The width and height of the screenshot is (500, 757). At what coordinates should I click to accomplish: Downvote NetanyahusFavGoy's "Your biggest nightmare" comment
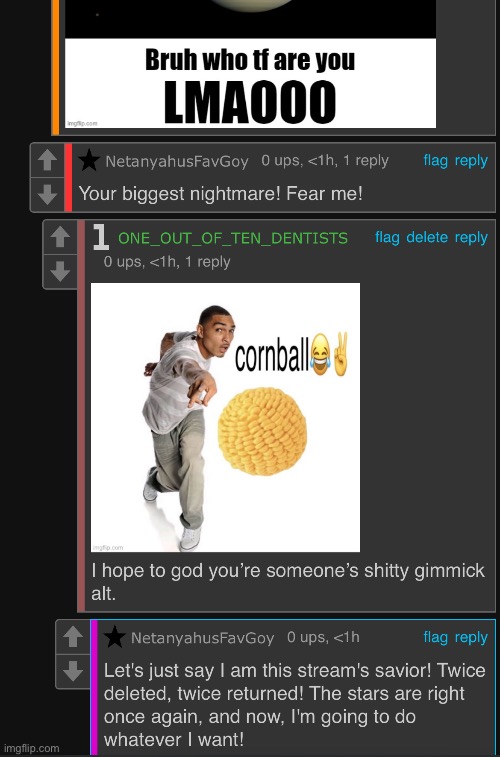pos(47,194)
